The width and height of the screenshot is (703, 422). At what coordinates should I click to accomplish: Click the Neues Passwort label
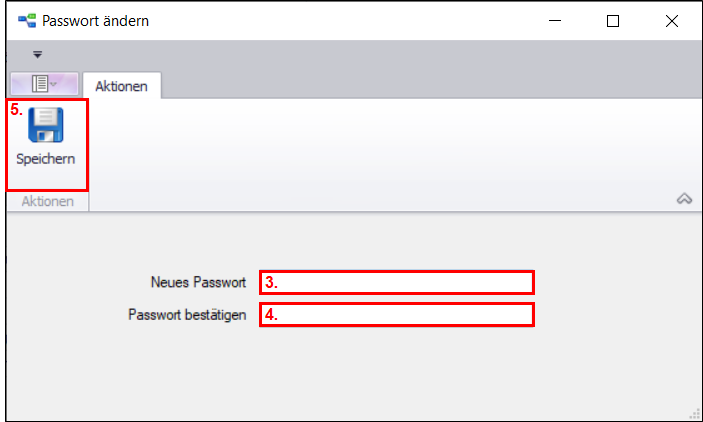(198, 283)
